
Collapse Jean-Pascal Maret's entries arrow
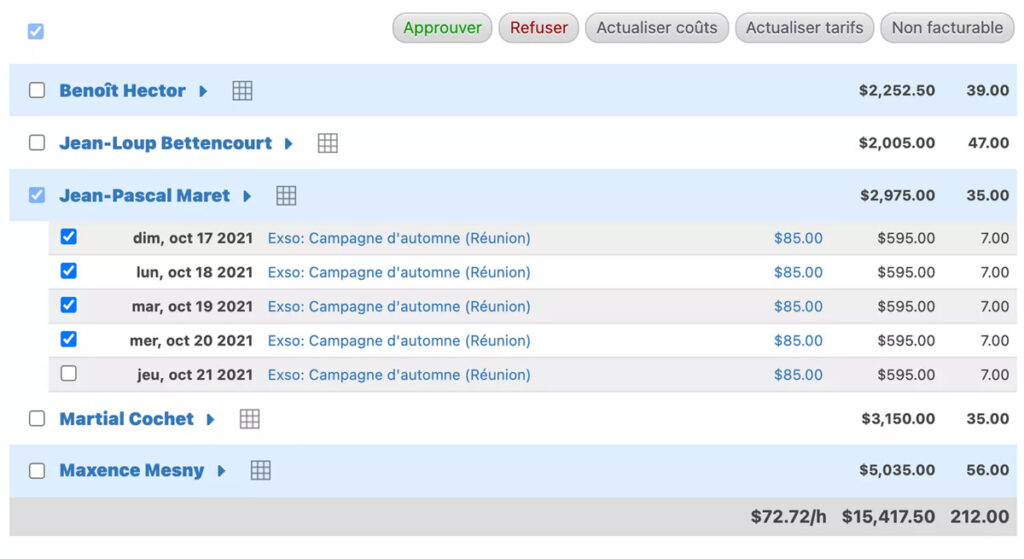click(247, 196)
